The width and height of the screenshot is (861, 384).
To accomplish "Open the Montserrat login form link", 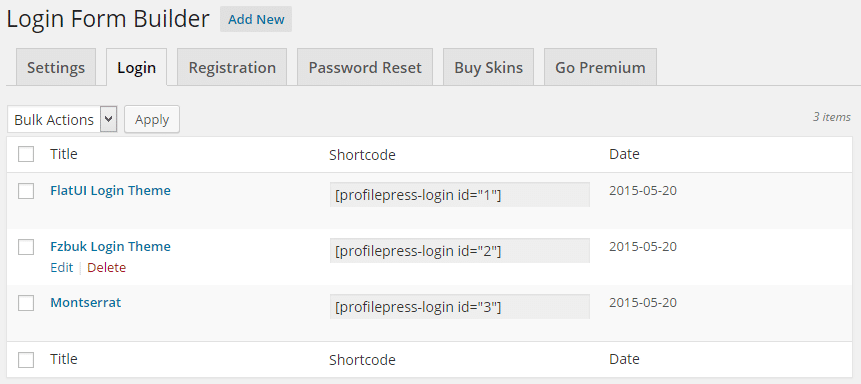I will 86,302.
